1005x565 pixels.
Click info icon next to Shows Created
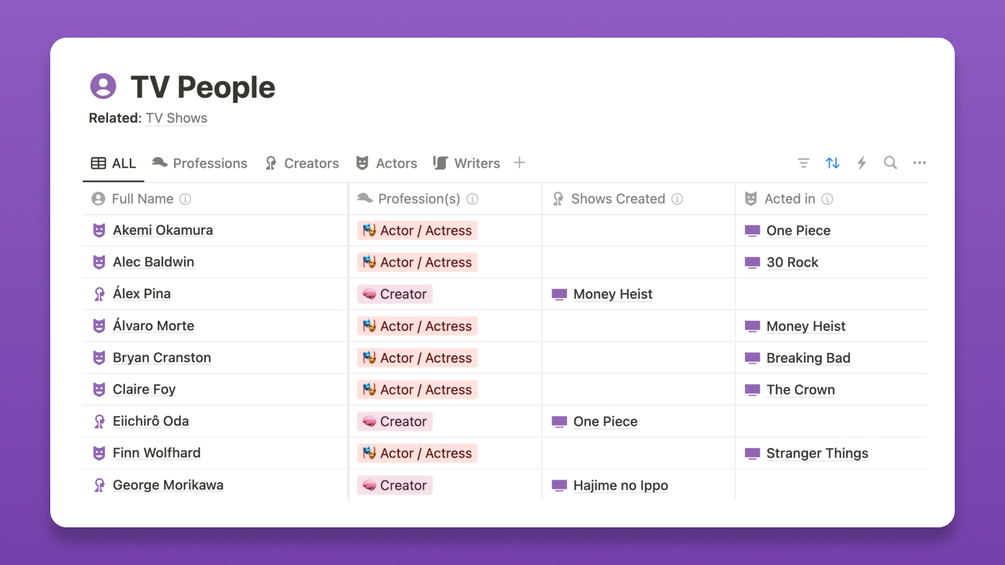point(677,199)
